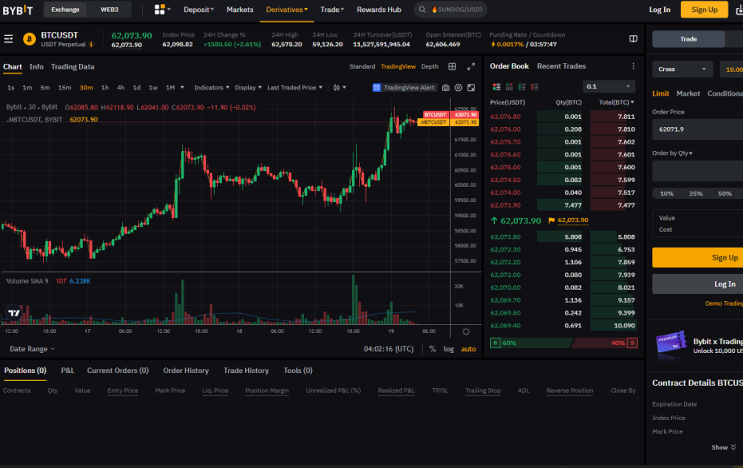Click the header Sign Up button
Image resolution: width=743 pixels, height=468 pixels.
tap(704, 9)
